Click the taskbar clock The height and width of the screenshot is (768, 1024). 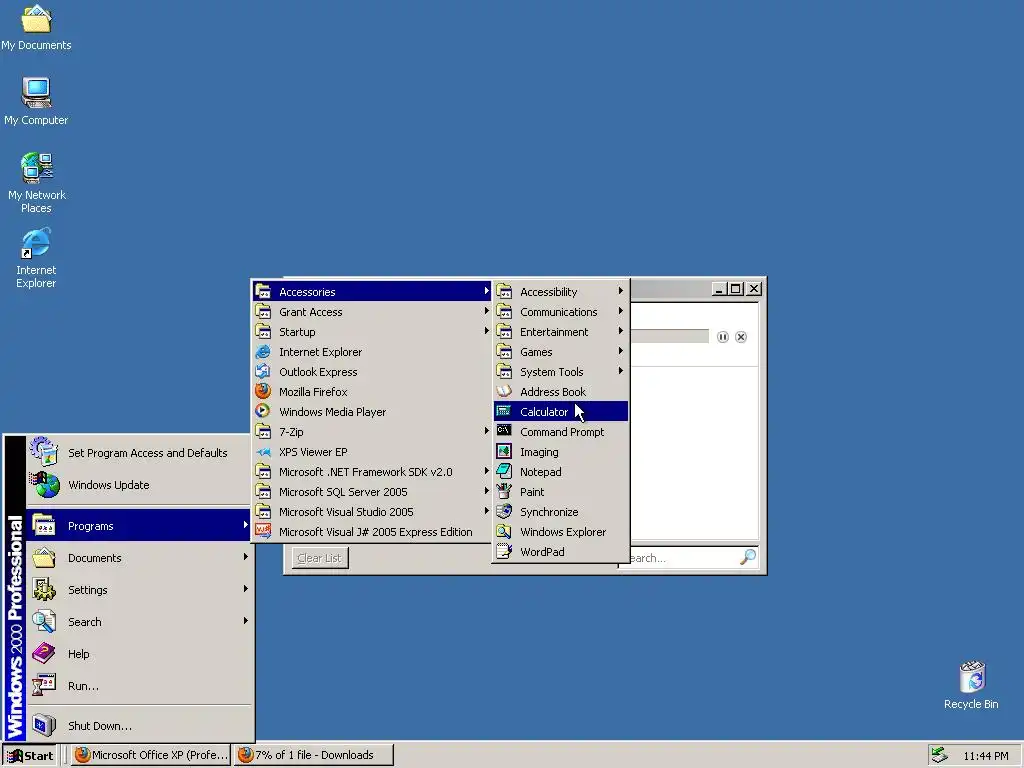click(985, 756)
